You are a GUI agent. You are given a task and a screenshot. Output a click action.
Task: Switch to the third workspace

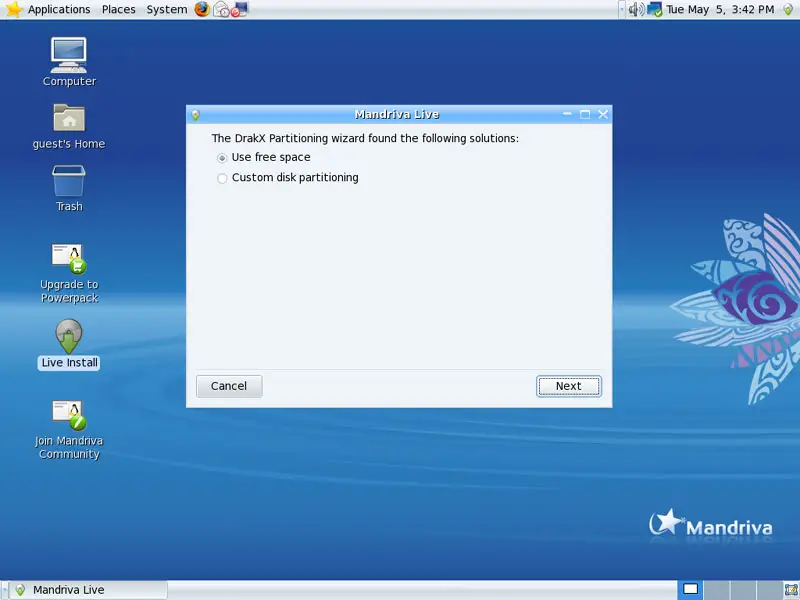point(742,590)
